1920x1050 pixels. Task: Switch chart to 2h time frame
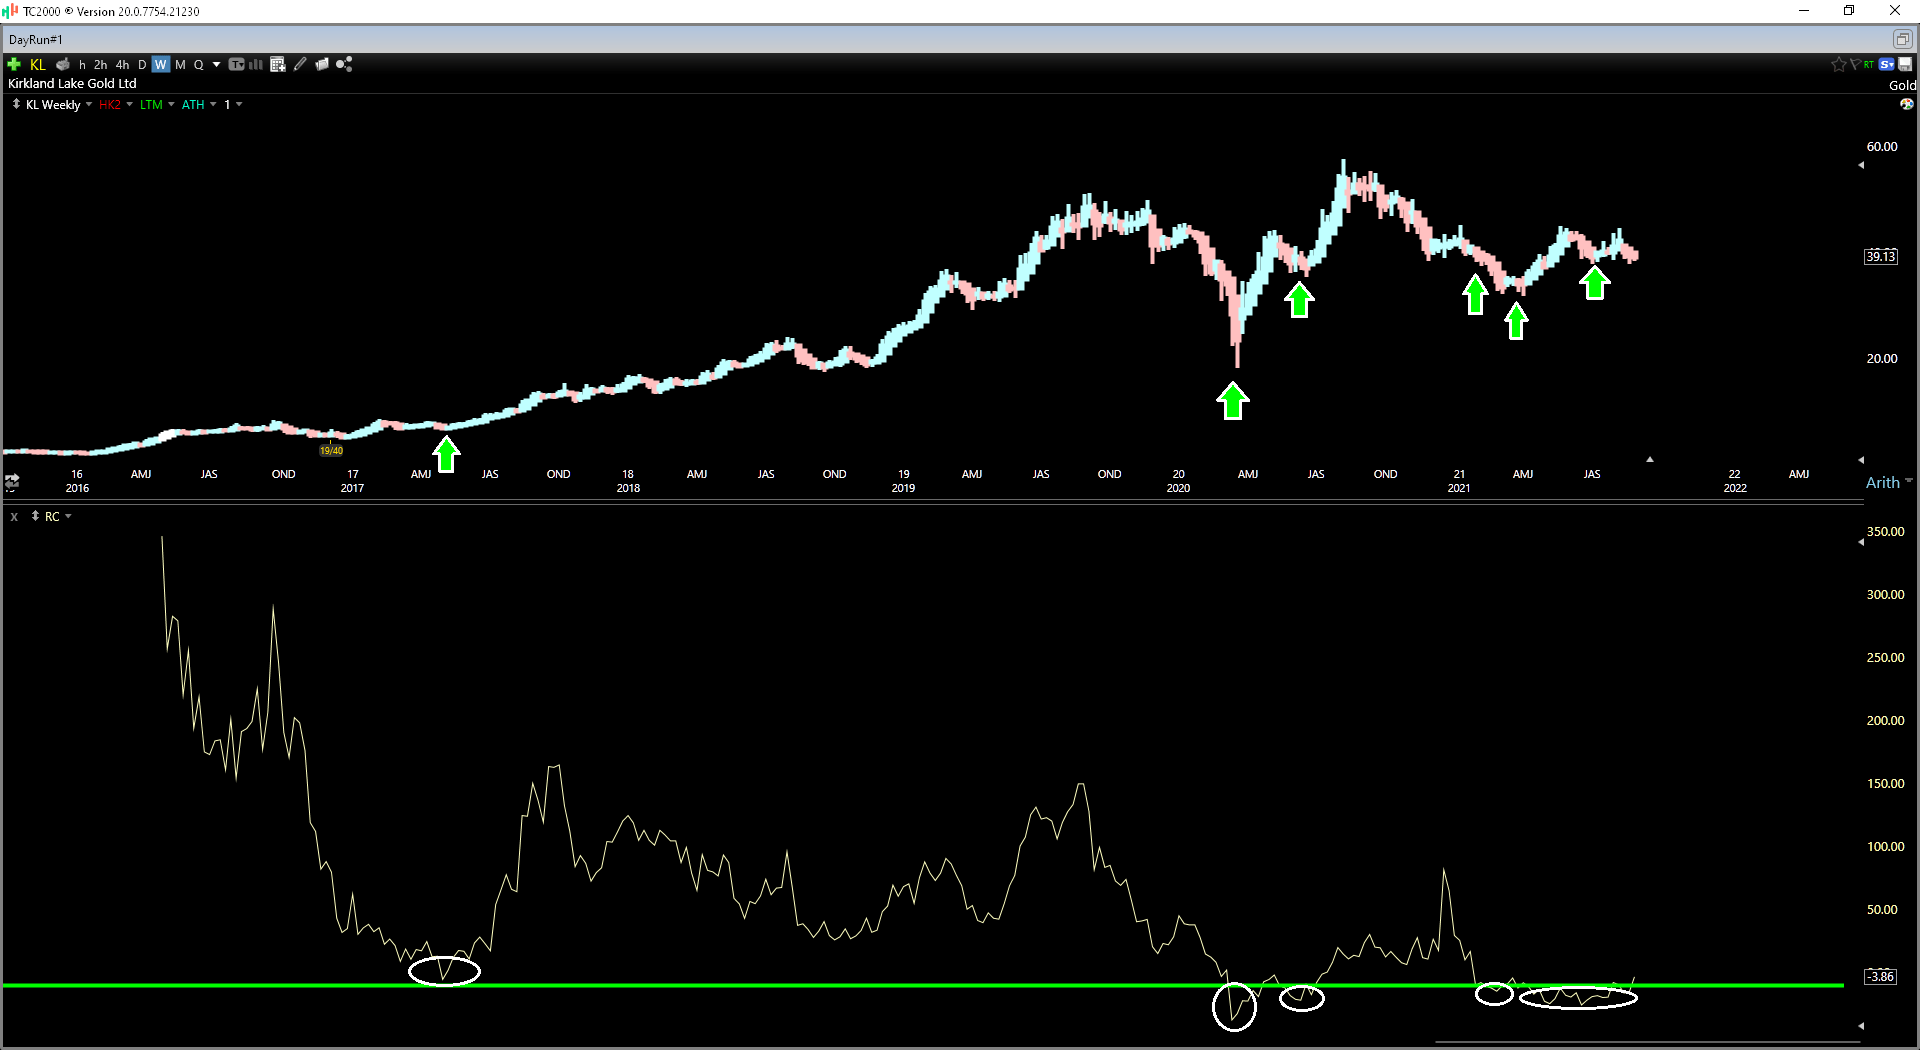click(100, 65)
